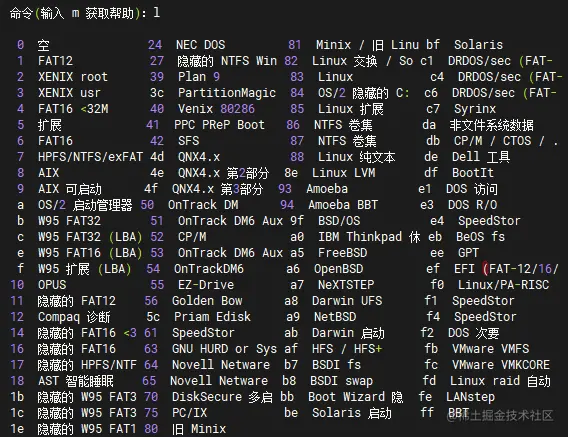Click the "旧 Minix" entry code 80
568x437 pixels.
[199, 429]
